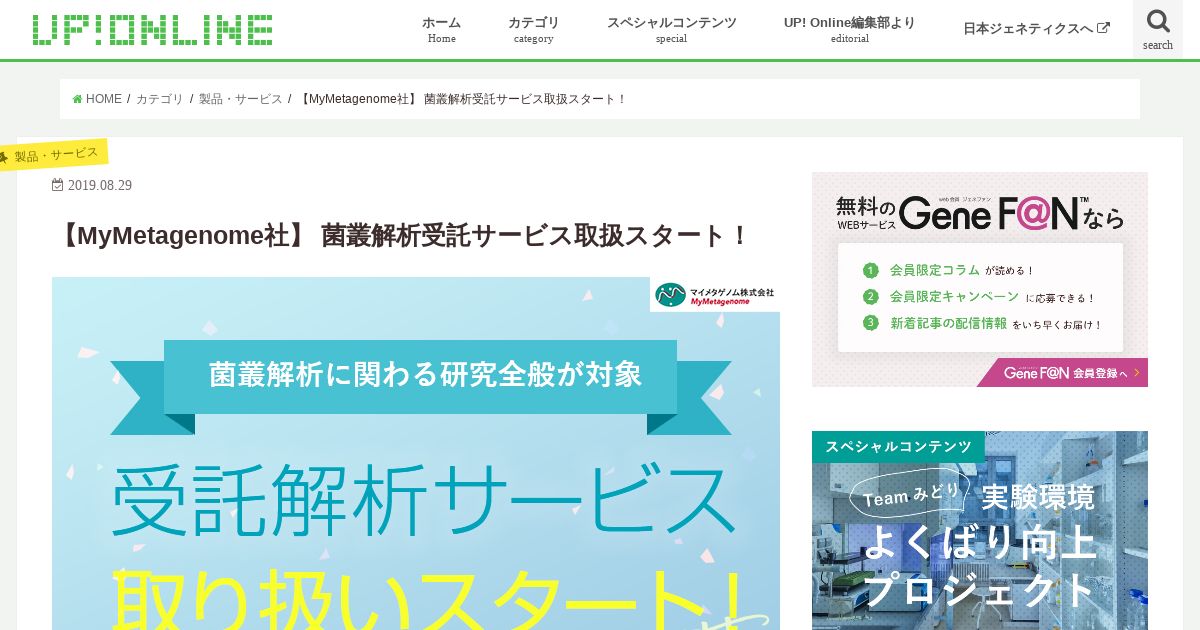This screenshot has height=630, width=1200.
Task: Open the カテゴリ category menu
Action: click(533, 29)
